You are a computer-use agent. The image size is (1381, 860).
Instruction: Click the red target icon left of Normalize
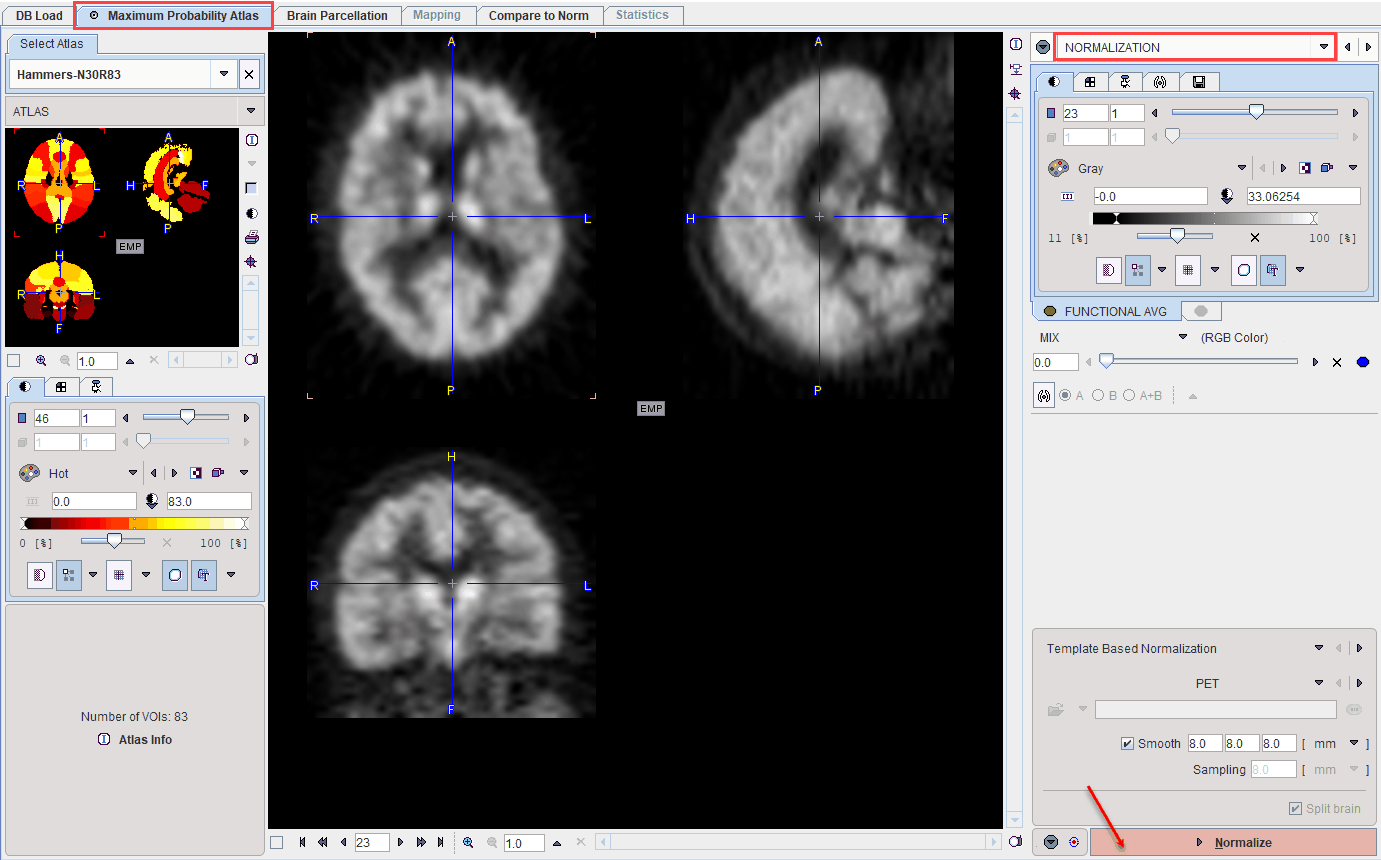click(x=1074, y=842)
